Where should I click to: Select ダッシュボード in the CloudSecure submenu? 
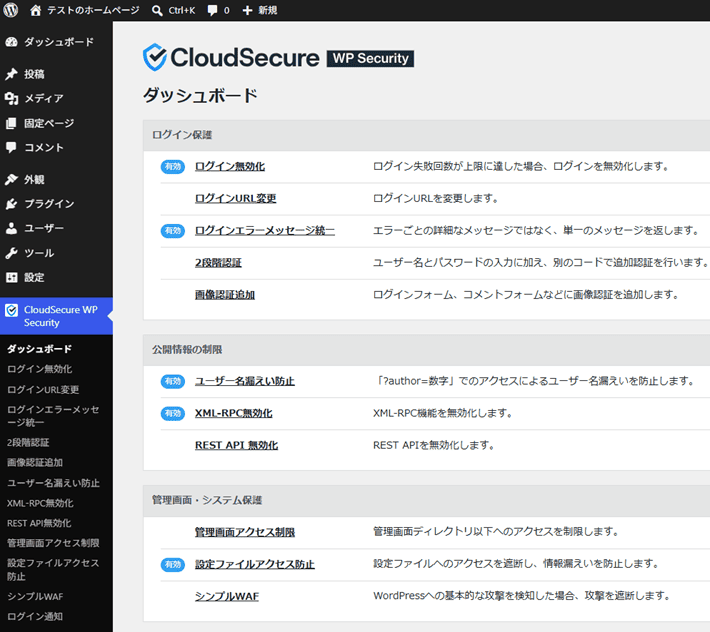point(39,349)
